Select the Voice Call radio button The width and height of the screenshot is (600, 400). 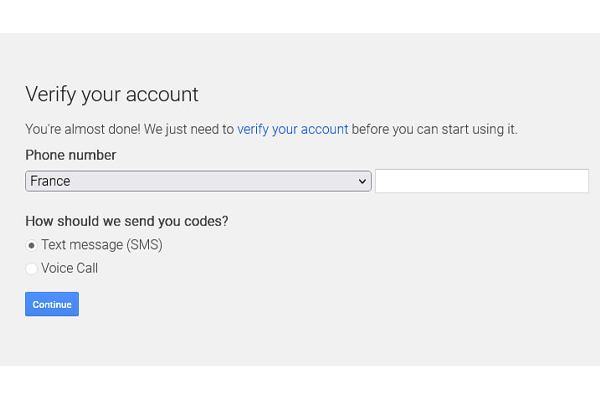pos(31,268)
